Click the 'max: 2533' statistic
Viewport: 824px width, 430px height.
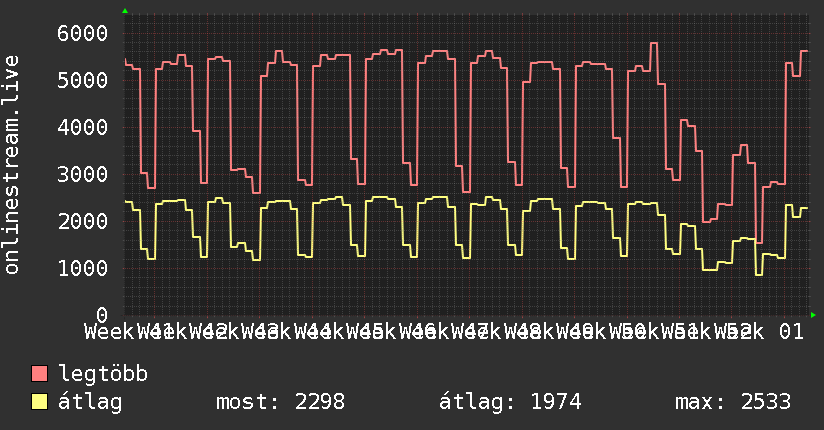pos(733,402)
